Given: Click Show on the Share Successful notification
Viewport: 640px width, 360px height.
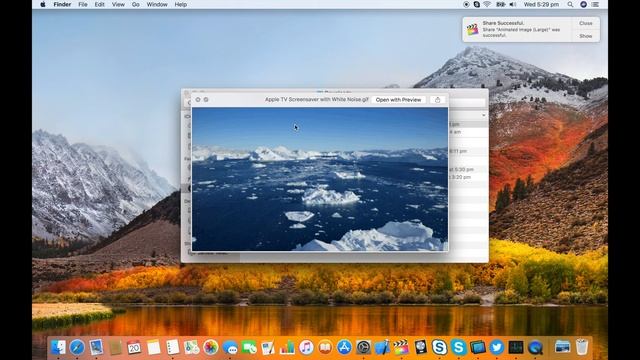Looking at the screenshot, I should point(585,36).
